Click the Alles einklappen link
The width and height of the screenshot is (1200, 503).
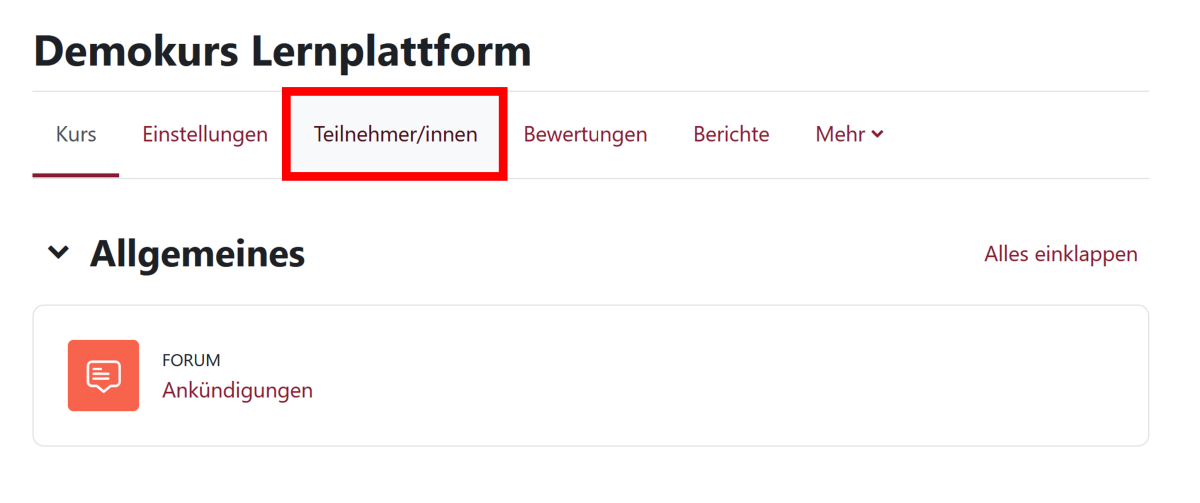(x=1060, y=254)
